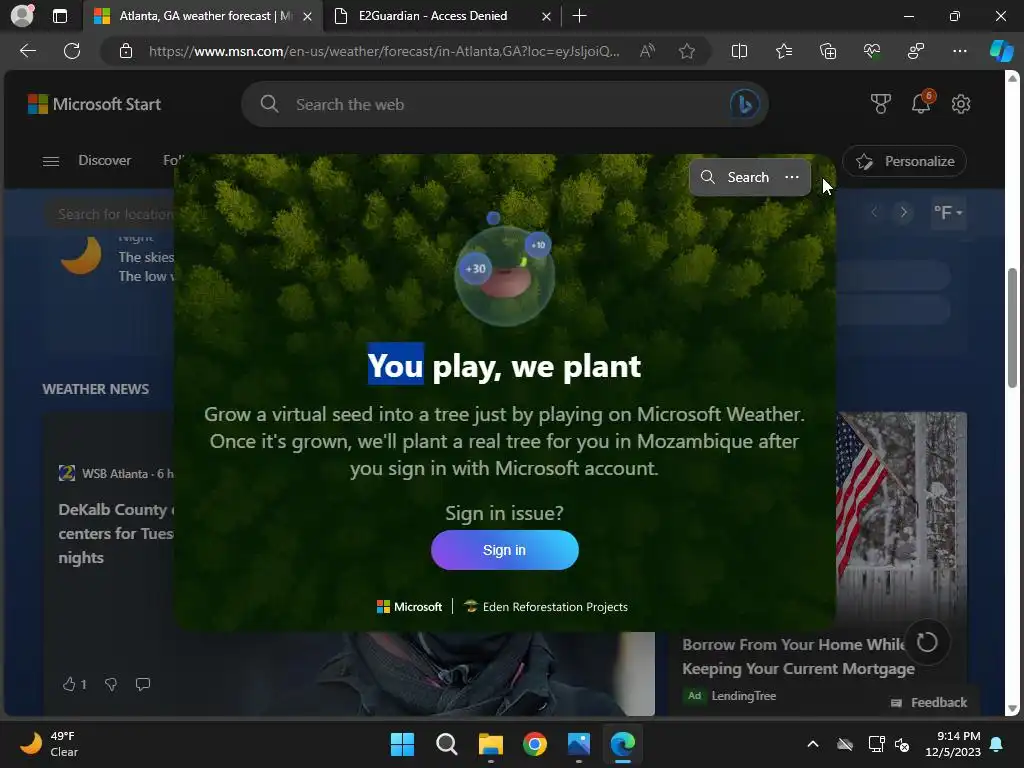
Task: Click the Edge profile avatar icon
Action: coord(22,16)
